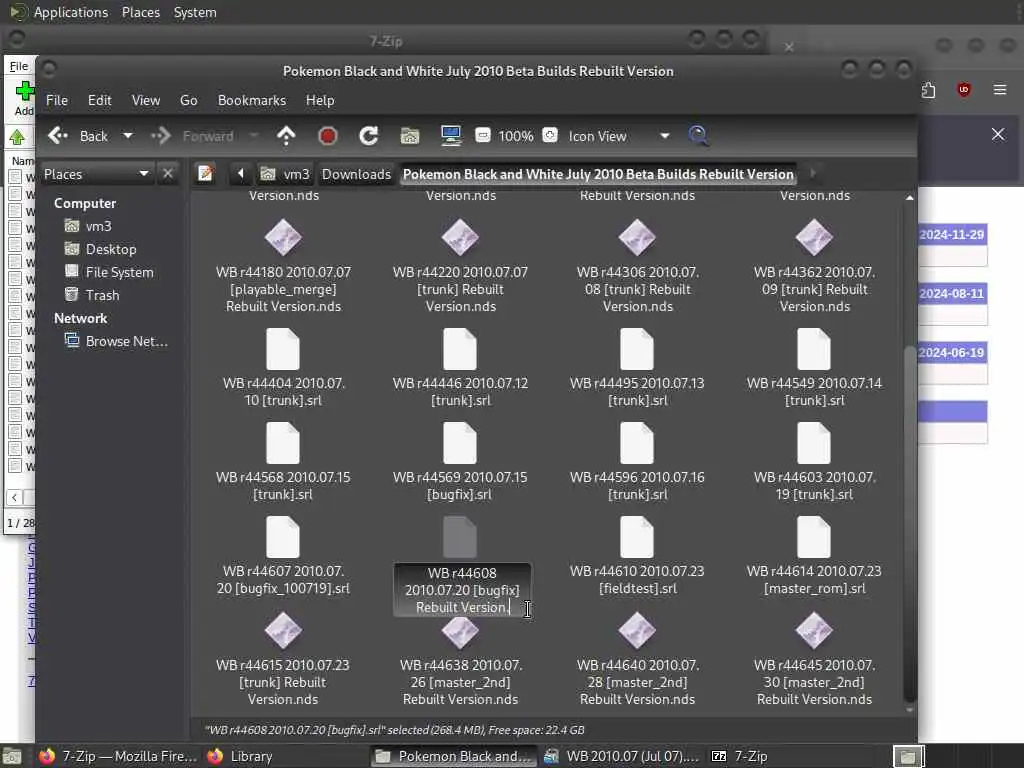Zoom out with the minus icon
The width and height of the screenshot is (1024, 768).
[483, 136]
